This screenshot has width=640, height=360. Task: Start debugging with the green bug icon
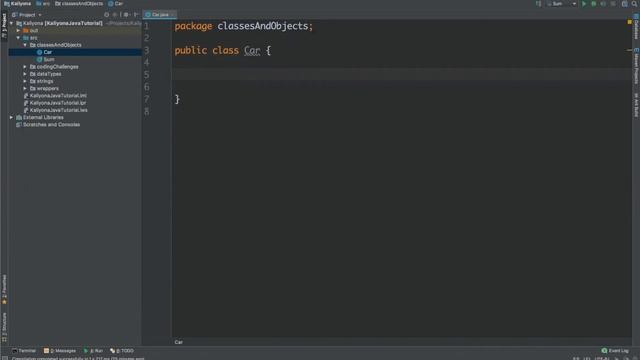coord(594,4)
